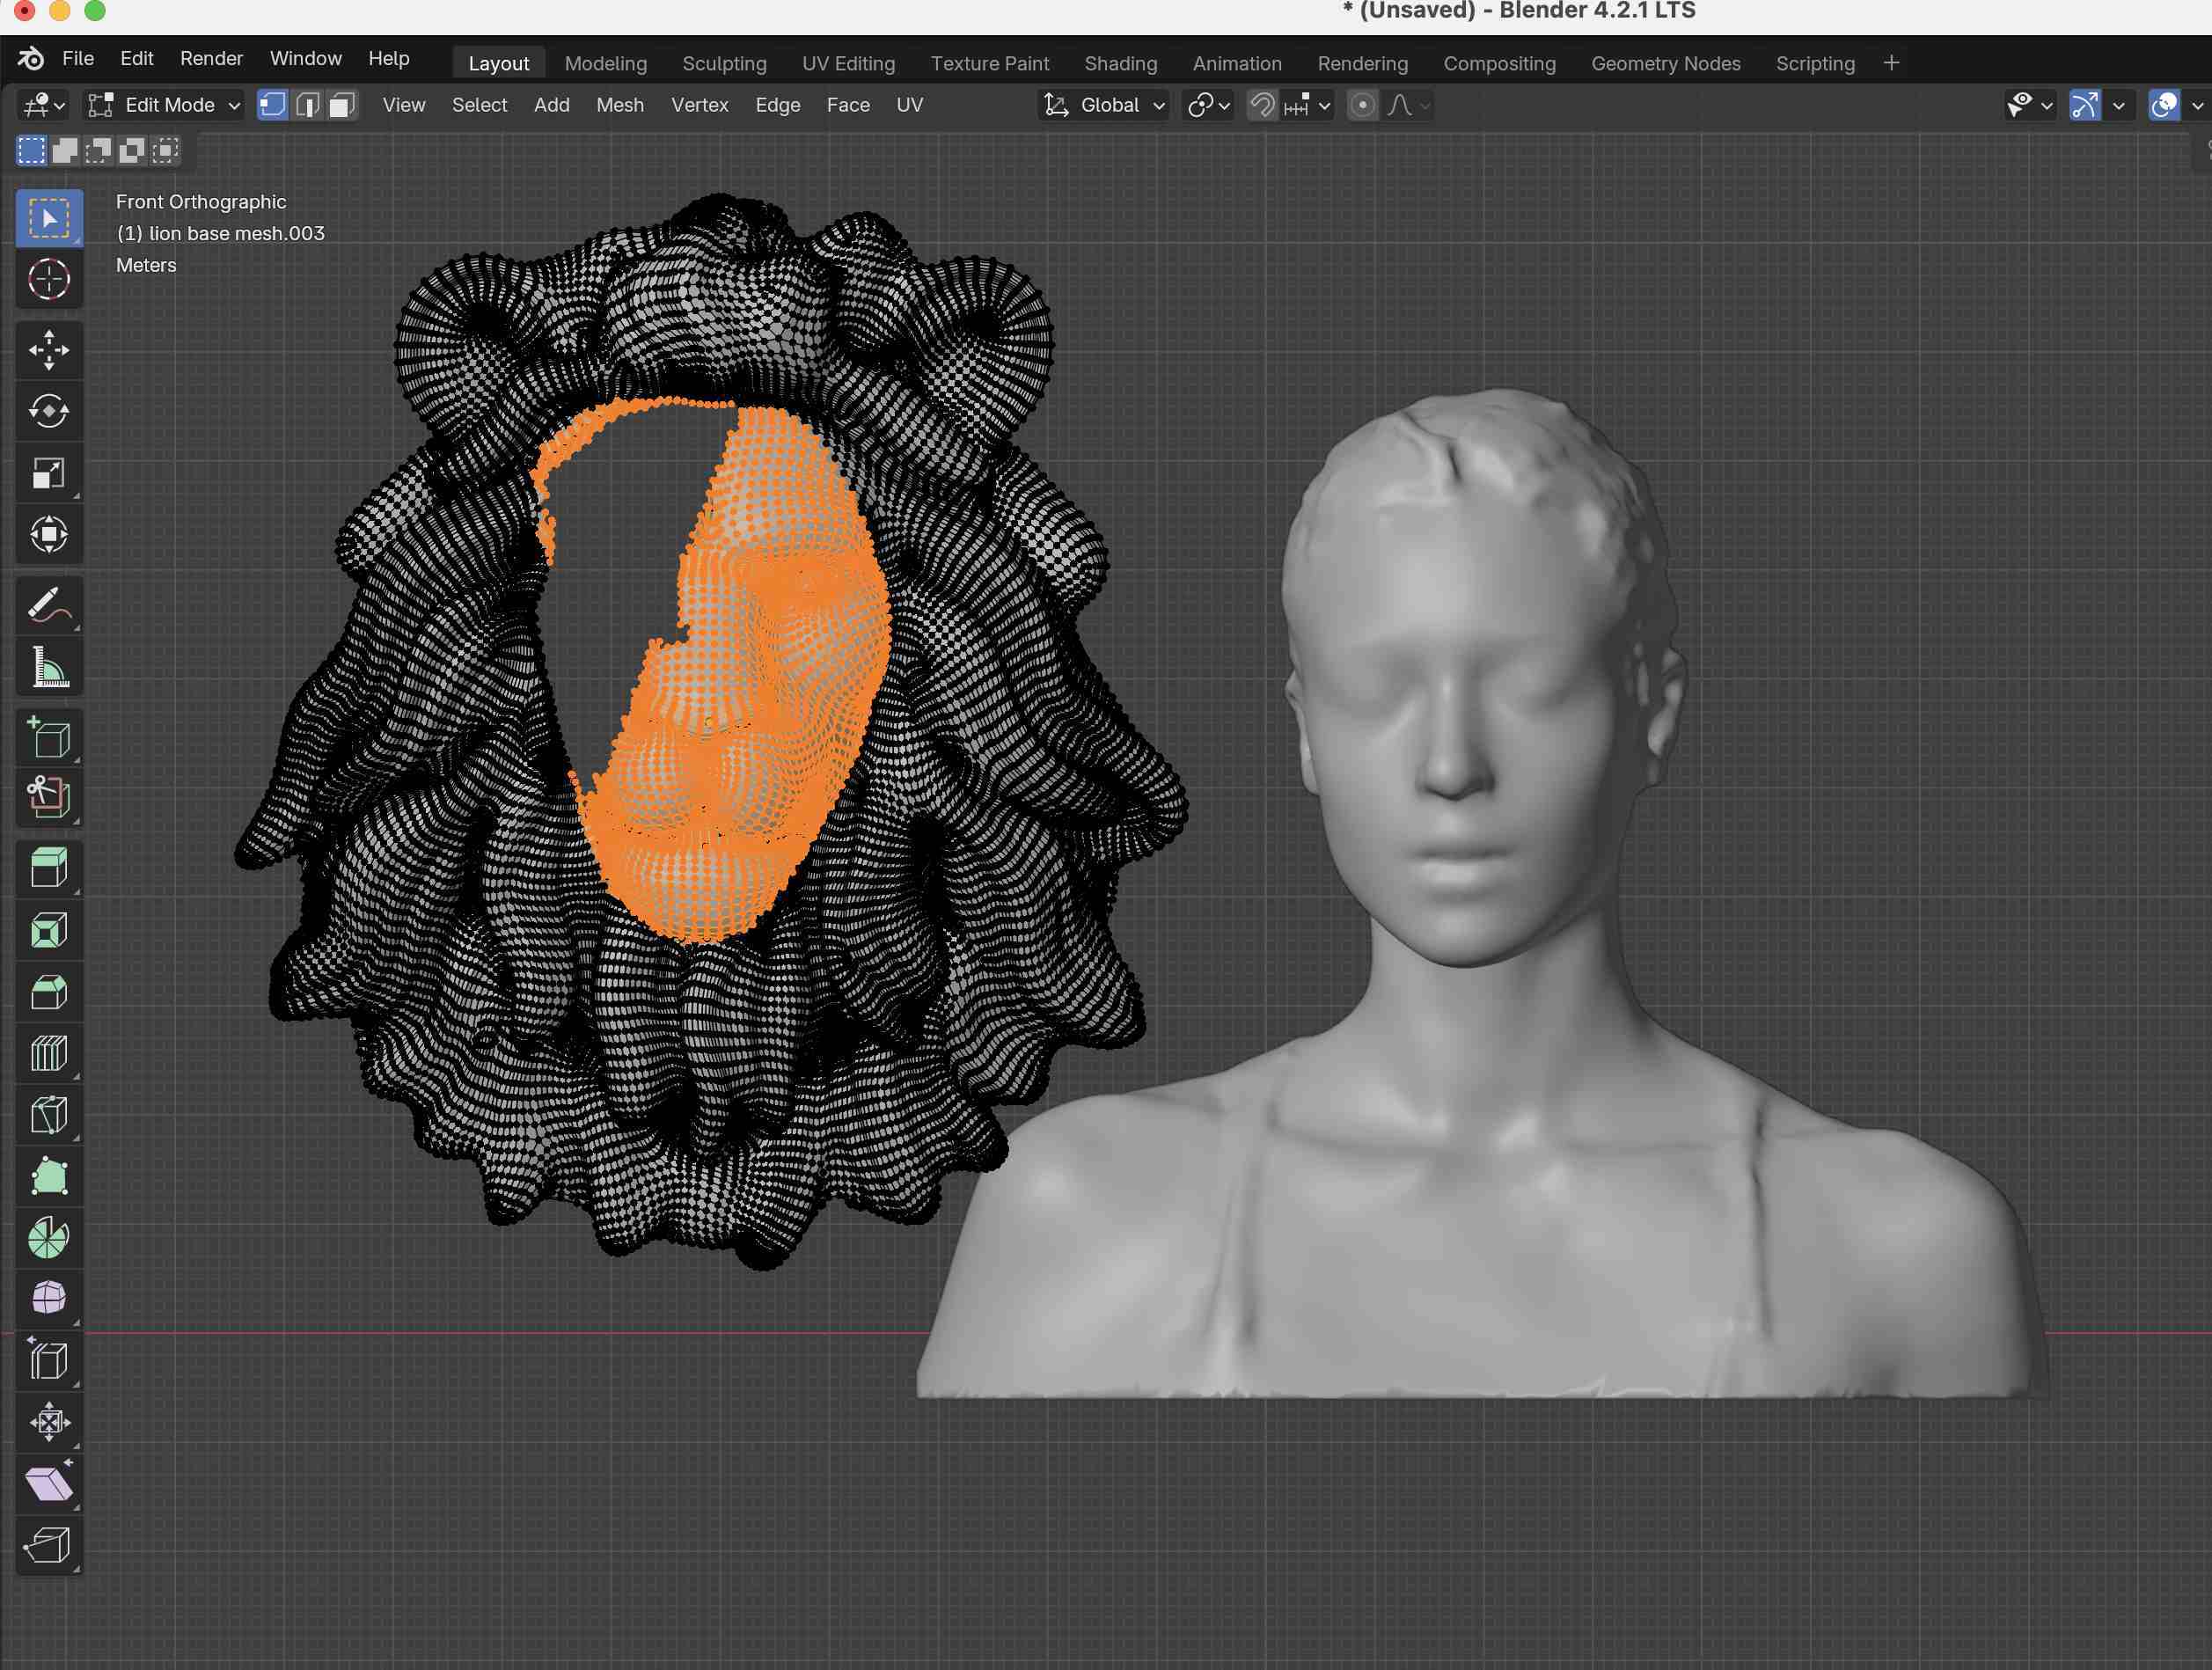The width and height of the screenshot is (2212, 1670).
Task: Open the Edge menu in header
Action: coord(777,105)
